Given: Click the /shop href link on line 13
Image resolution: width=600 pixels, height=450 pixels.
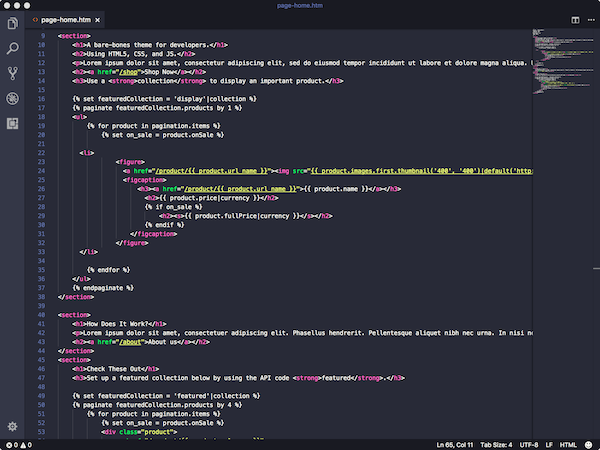Looking at the screenshot, I should (x=128, y=72).
